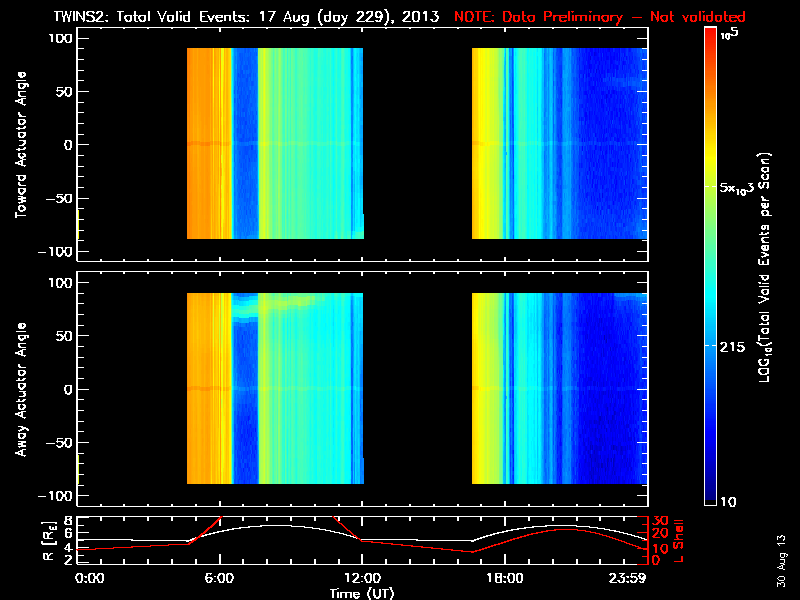This screenshot has width=800, height=600.
Task: Click the '30 Aug 13' date stamp
Action: click(781, 561)
